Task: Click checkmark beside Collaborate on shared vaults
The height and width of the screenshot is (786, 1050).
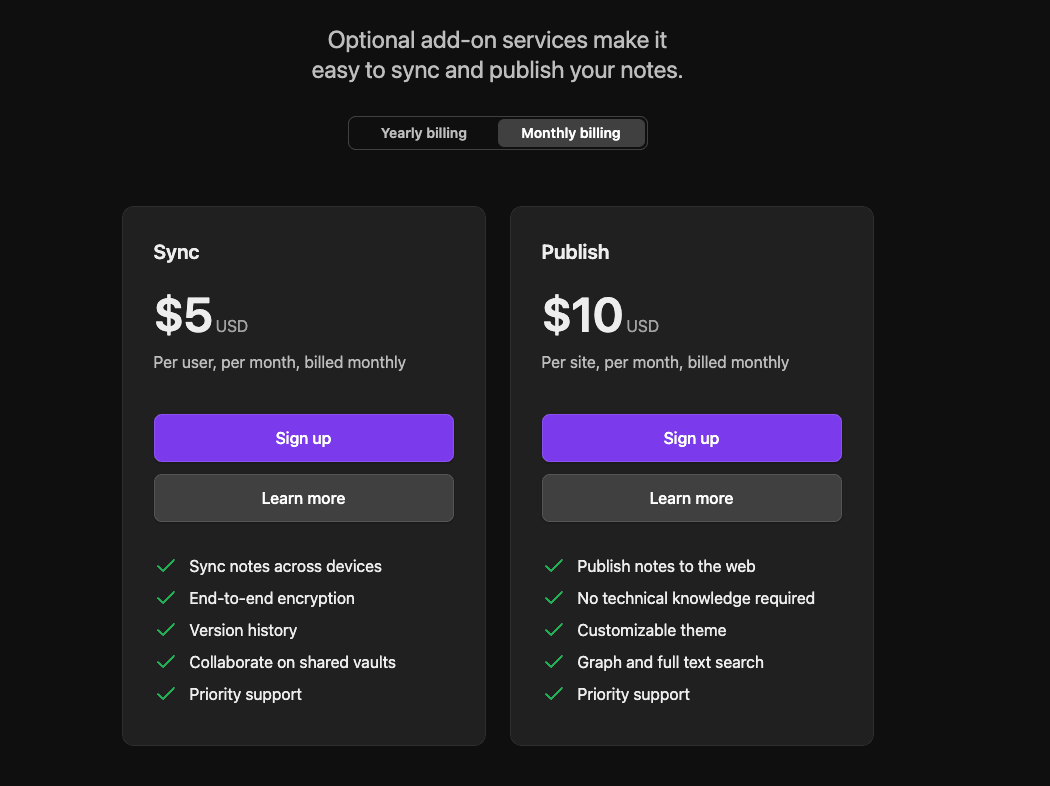Action: (x=166, y=662)
